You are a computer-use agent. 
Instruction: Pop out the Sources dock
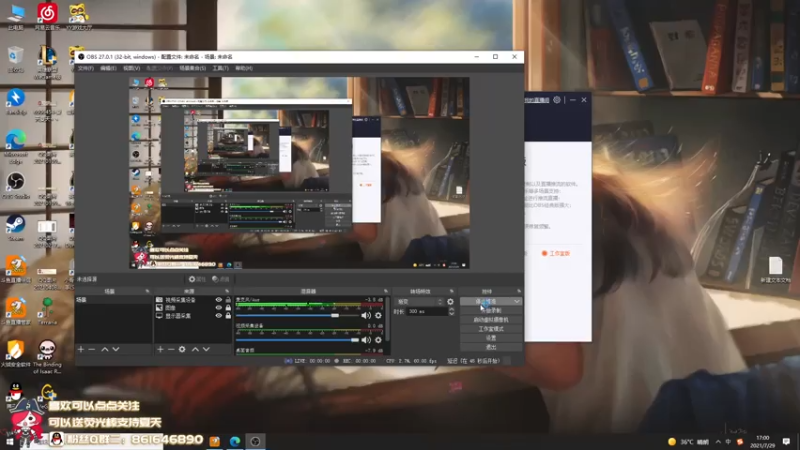227,291
